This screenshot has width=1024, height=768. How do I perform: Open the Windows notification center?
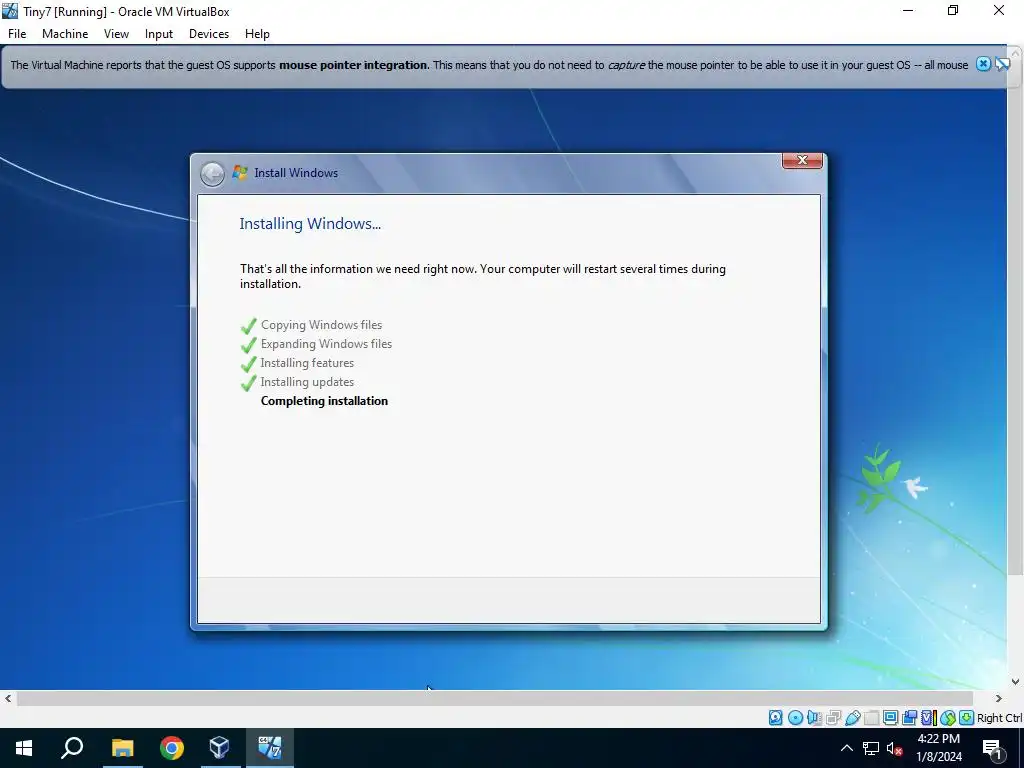993,748
